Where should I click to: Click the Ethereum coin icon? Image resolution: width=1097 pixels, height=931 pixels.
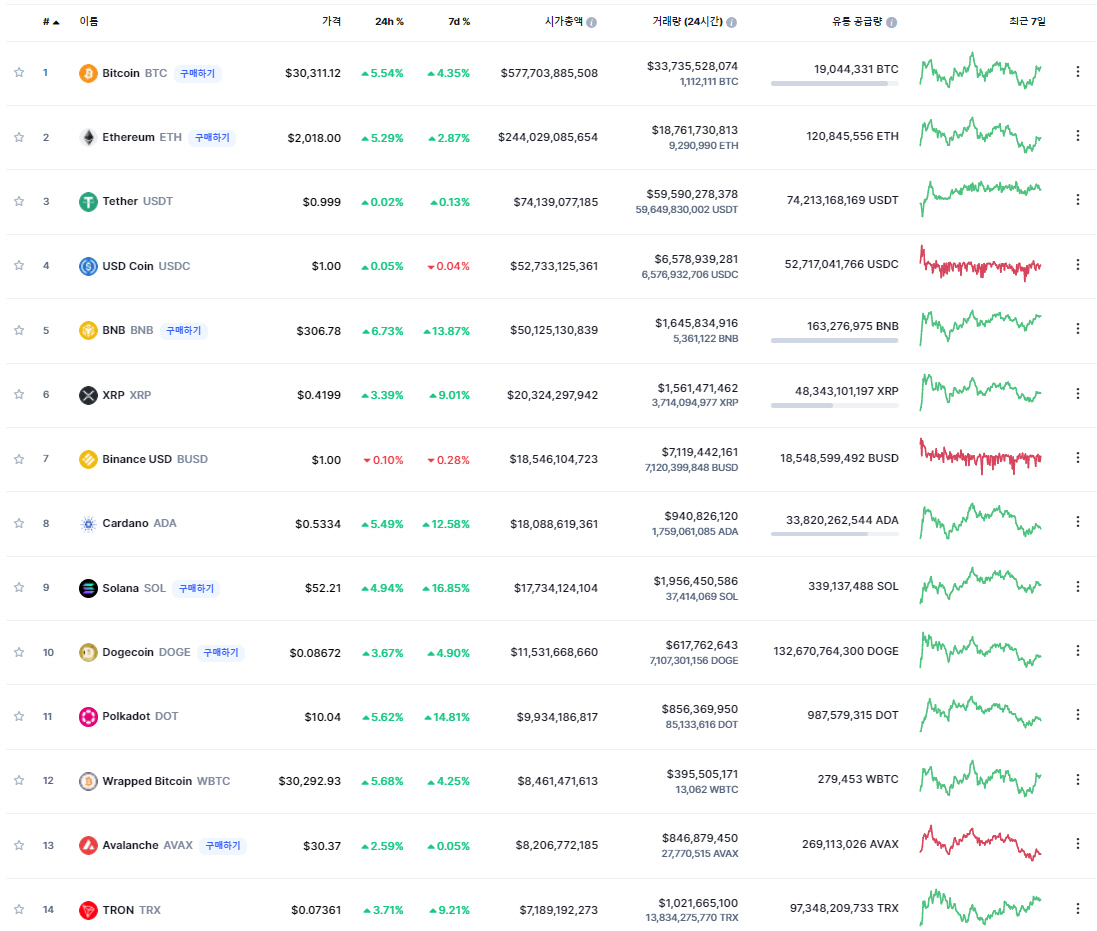coord(88,137)
